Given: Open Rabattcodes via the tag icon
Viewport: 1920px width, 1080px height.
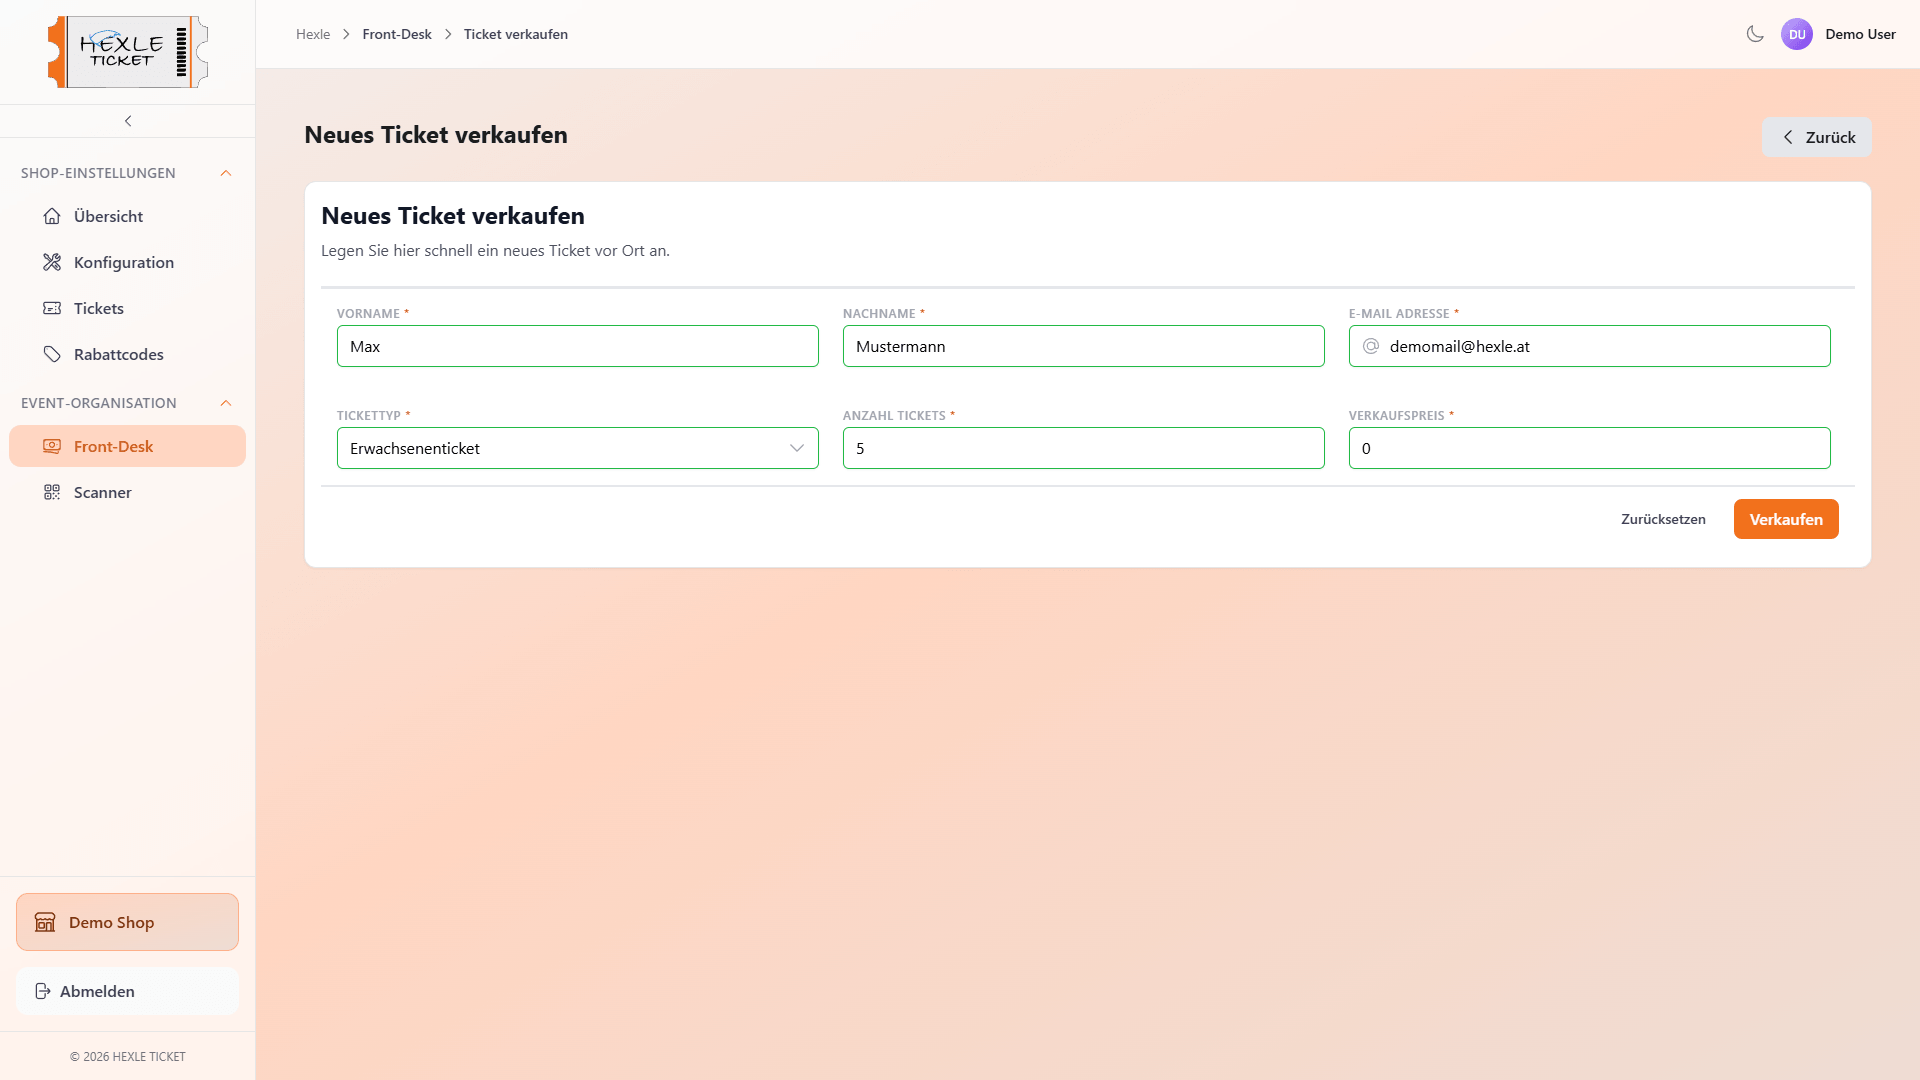Looking at the screenshot, I should [52, 353].
